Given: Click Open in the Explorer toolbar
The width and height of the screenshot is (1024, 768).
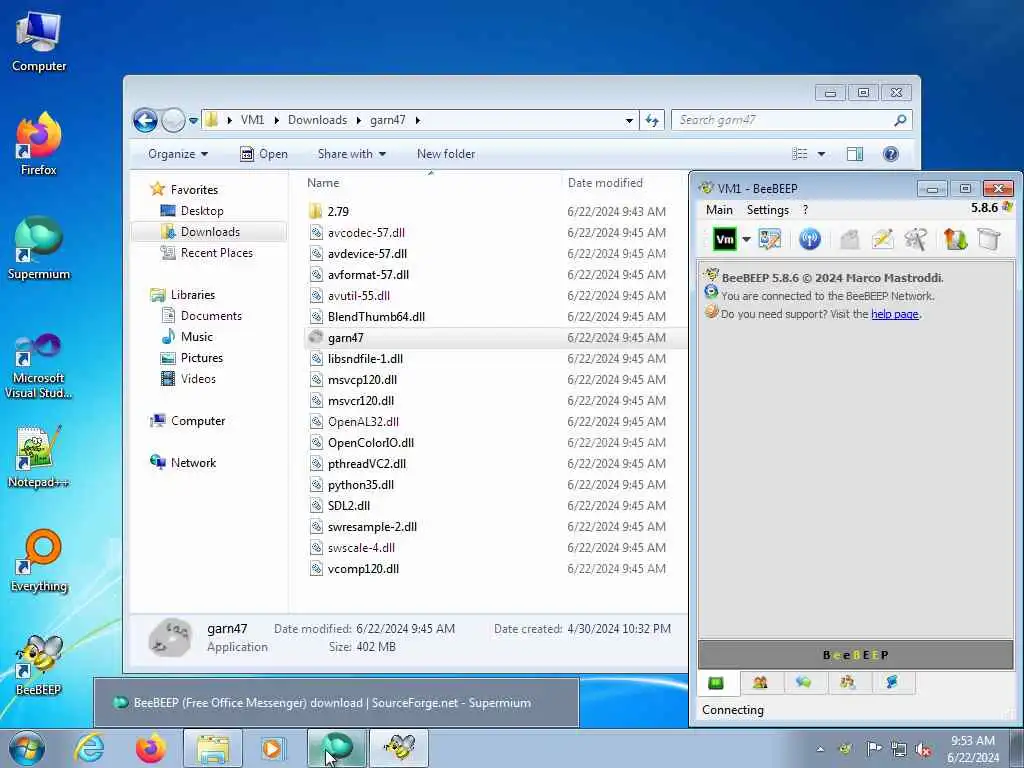Looking at the screenshot, I should click(x=264, y=154).
